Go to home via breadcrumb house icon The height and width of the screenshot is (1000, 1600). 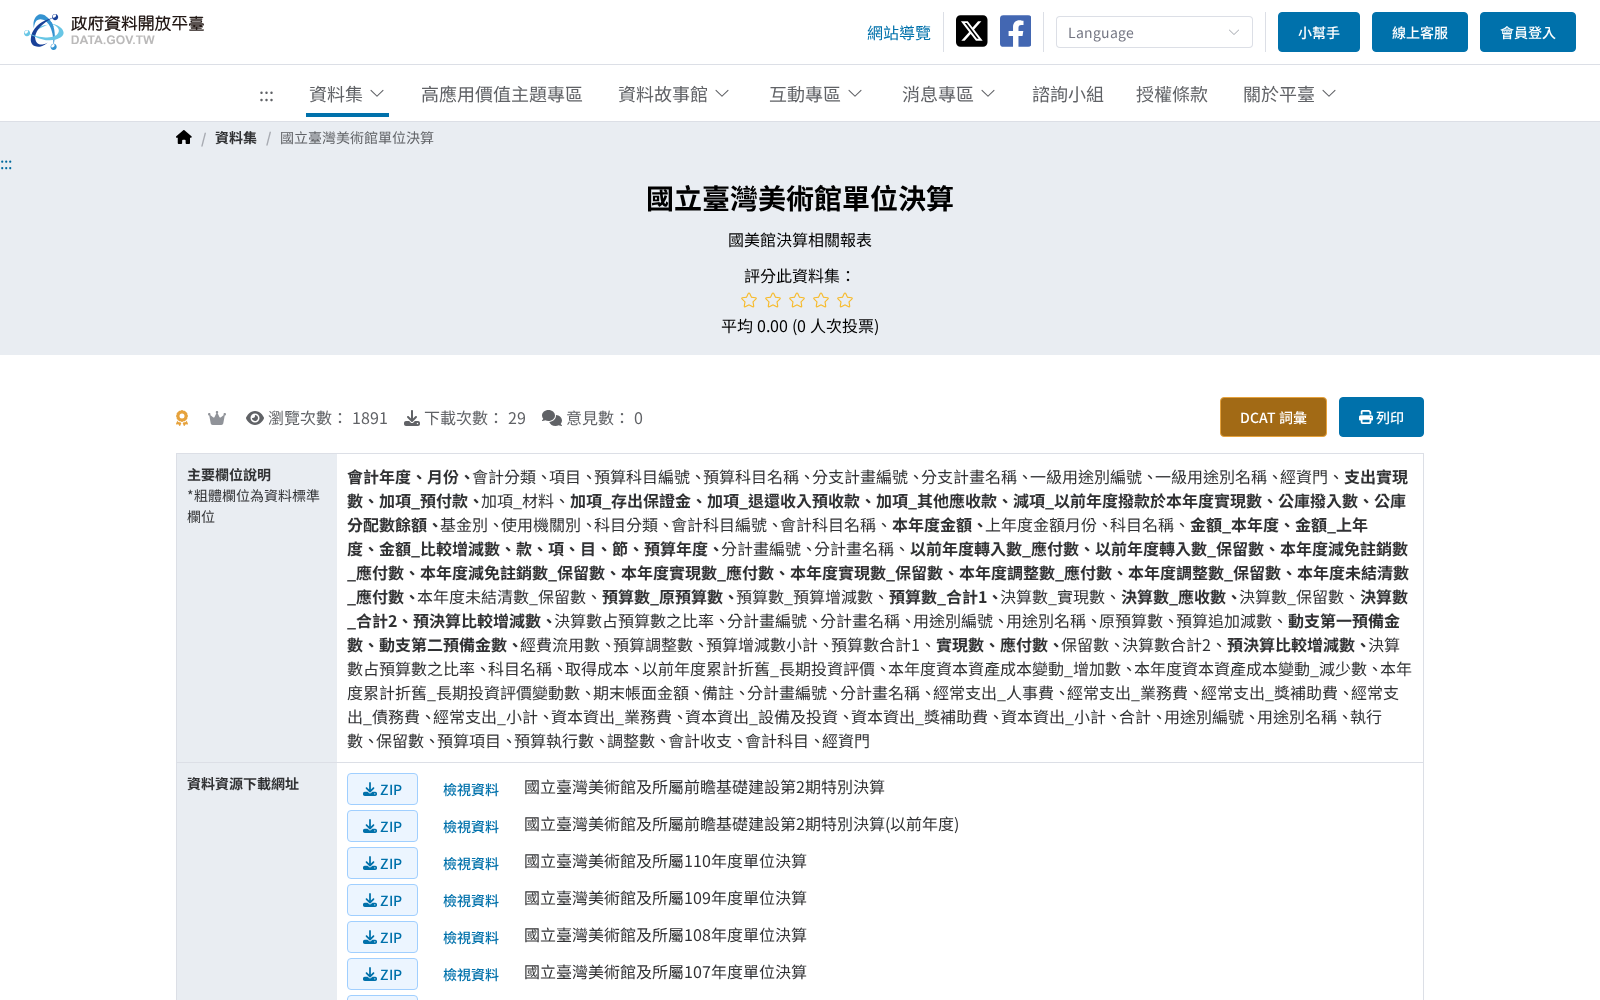183,137
